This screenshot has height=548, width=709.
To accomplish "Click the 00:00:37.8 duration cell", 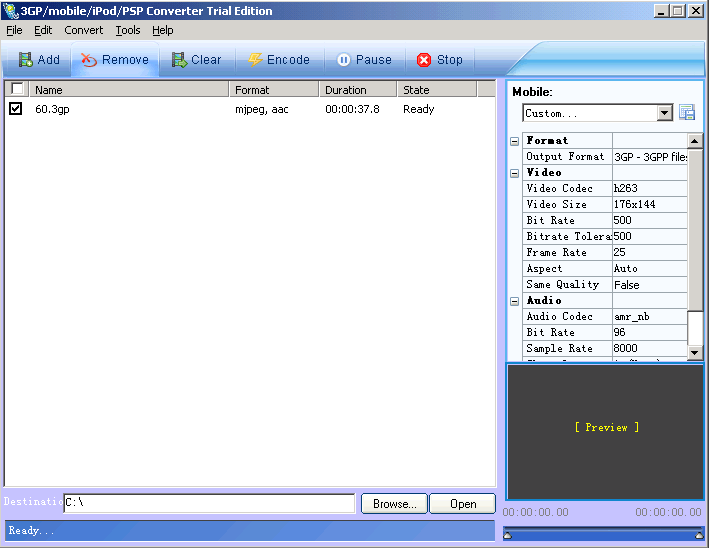I will pos(352,109).
